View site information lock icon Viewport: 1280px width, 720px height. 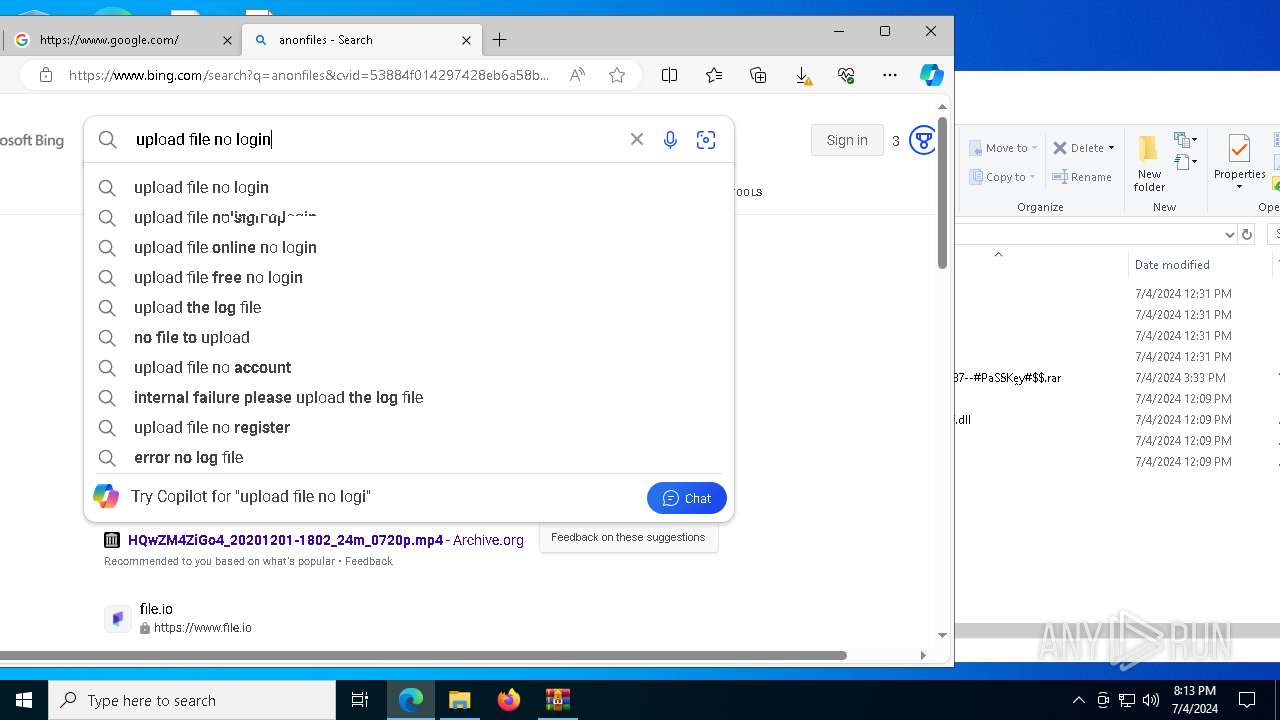(45, 75)
